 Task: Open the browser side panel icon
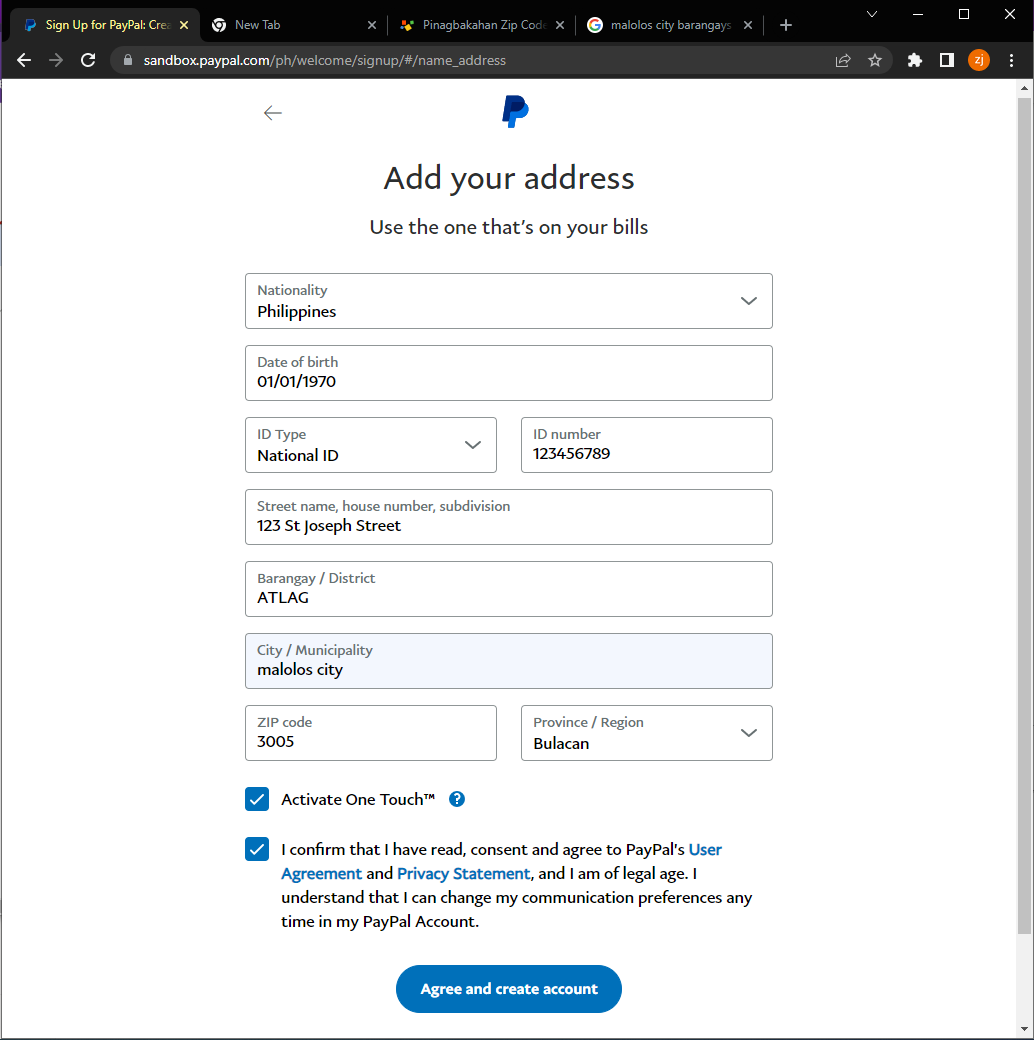[946, 60]
